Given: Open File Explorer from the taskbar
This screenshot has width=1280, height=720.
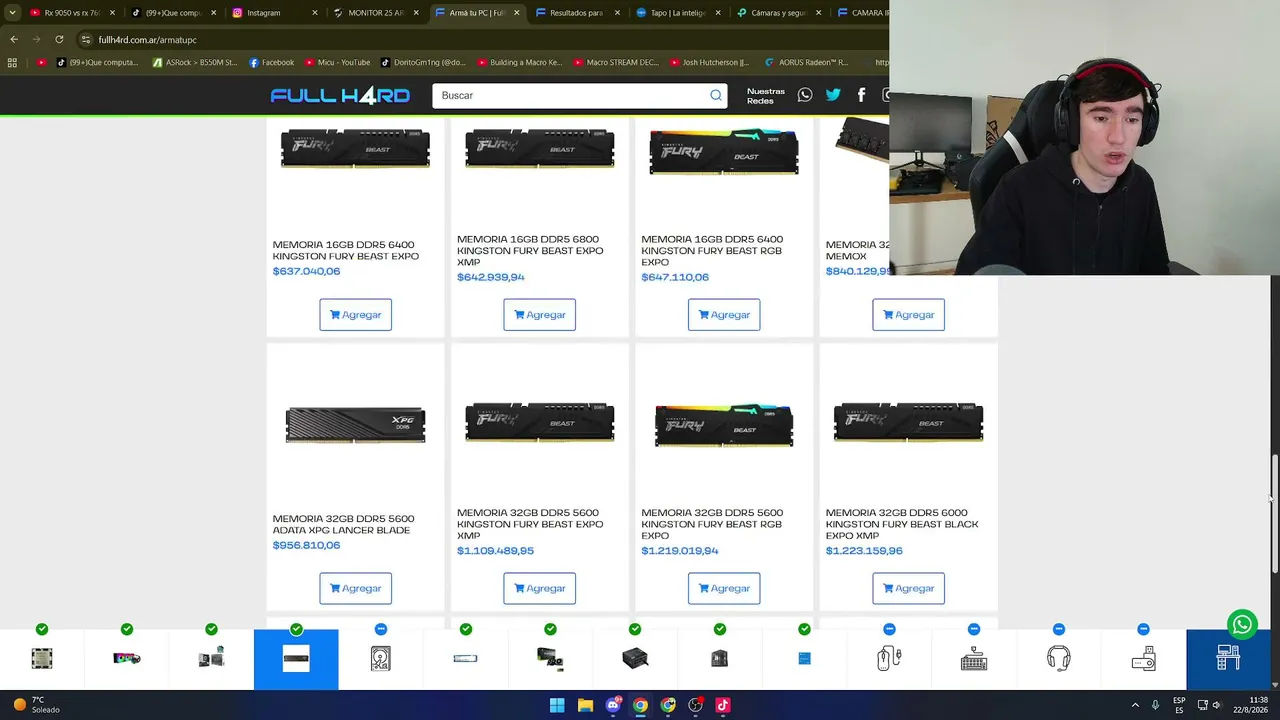Looking at the screenshot, I should tap(585, 705).
